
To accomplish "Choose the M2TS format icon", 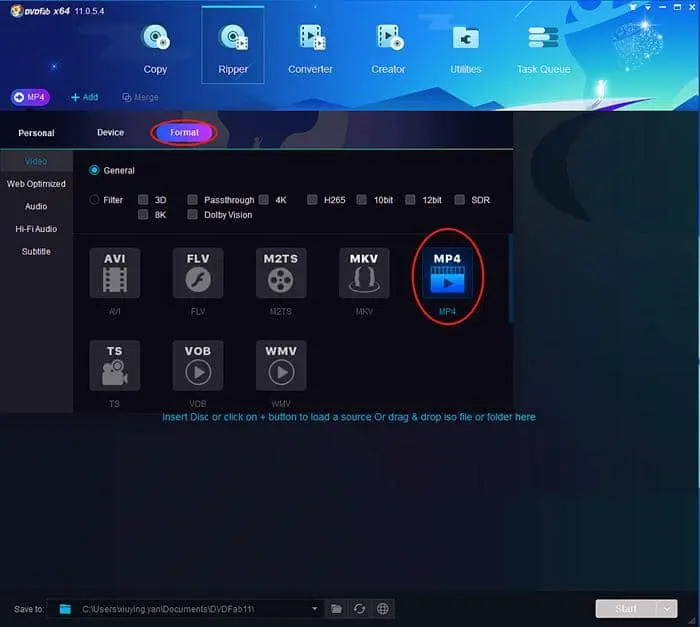I will [281, 273].
